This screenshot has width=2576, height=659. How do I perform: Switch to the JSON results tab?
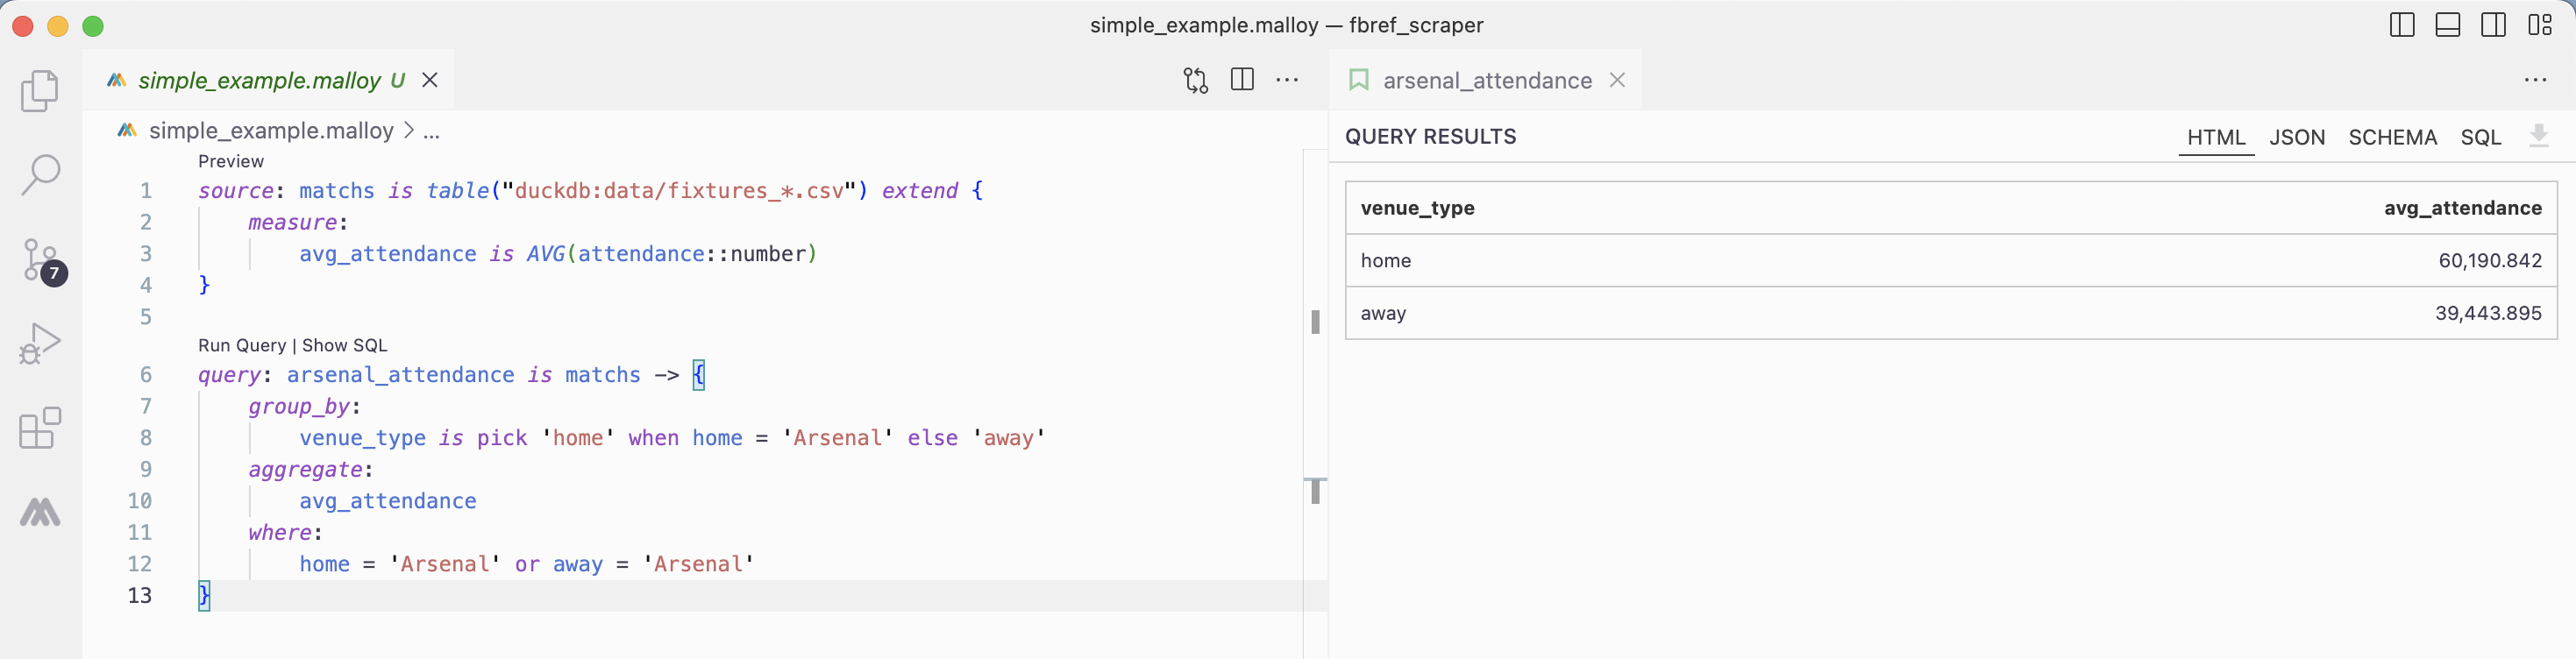tap(2296, 137)
